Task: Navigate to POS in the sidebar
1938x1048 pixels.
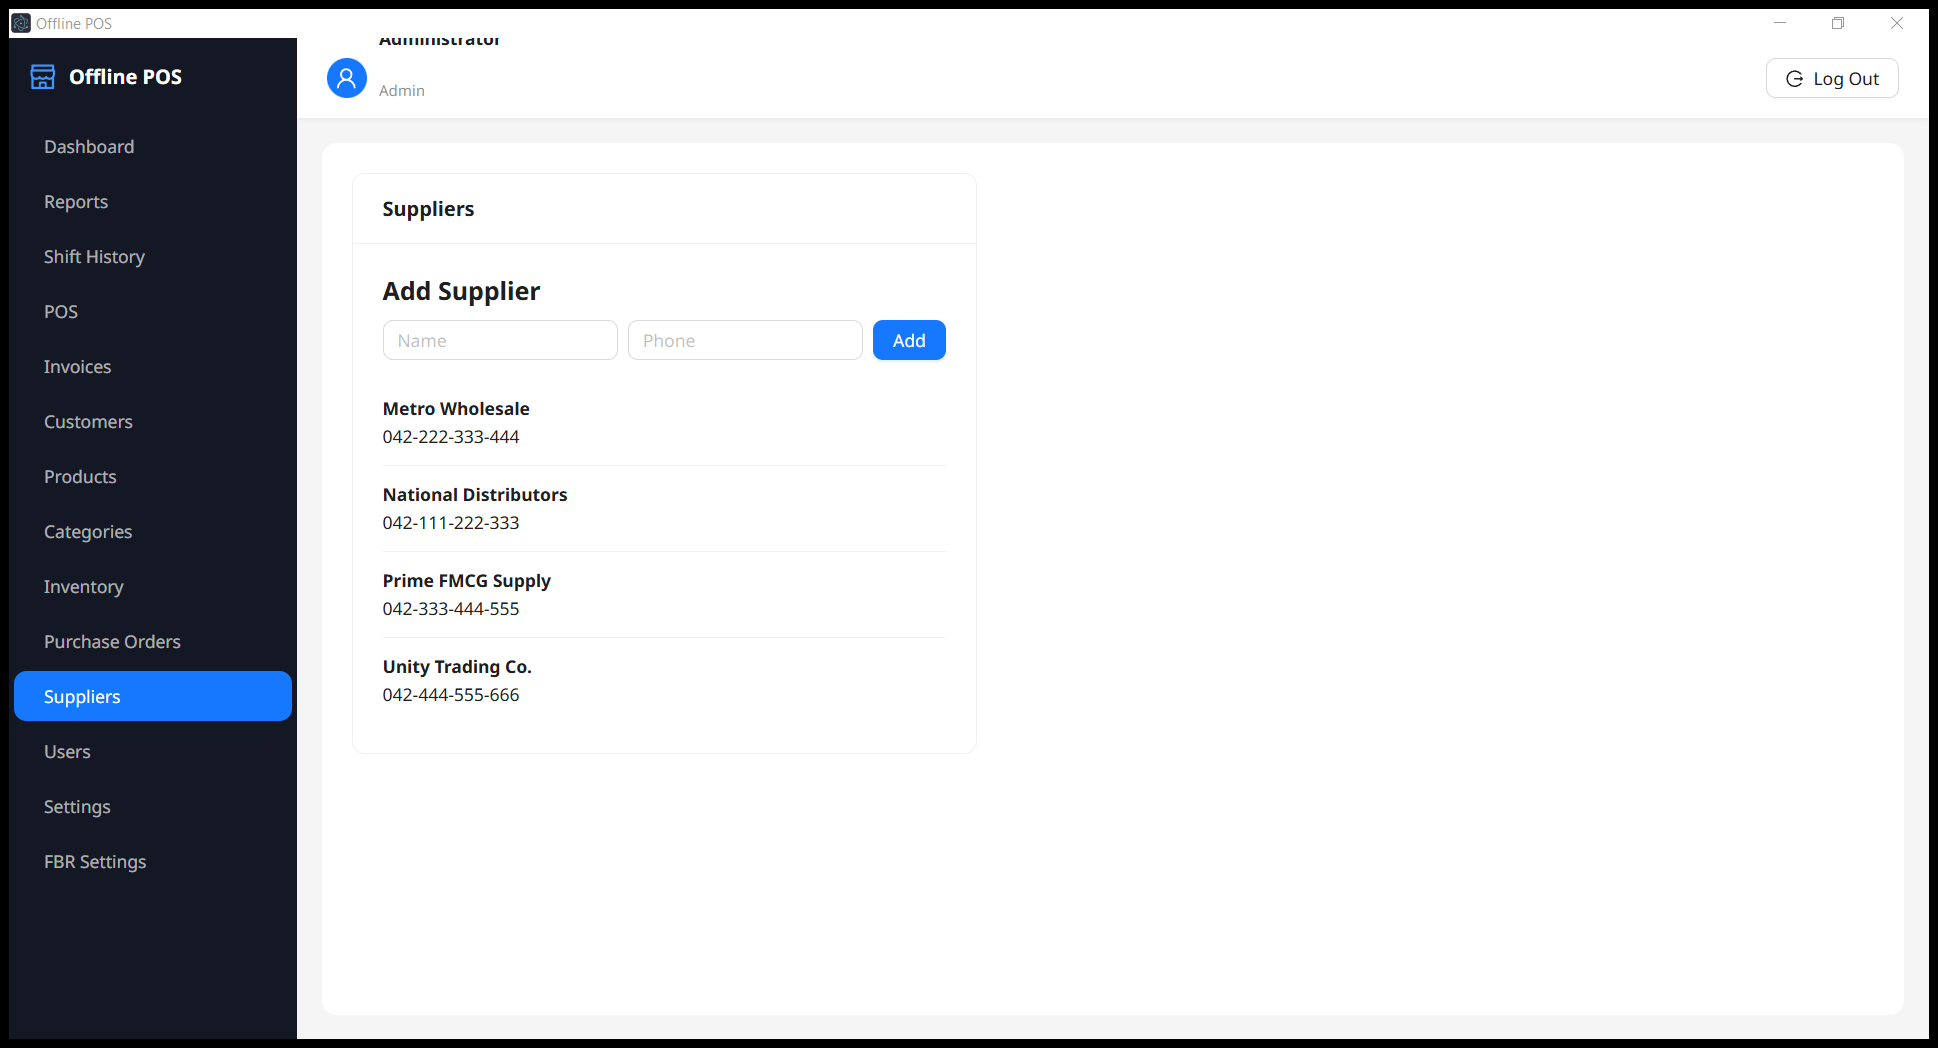Action: point(153,312)
